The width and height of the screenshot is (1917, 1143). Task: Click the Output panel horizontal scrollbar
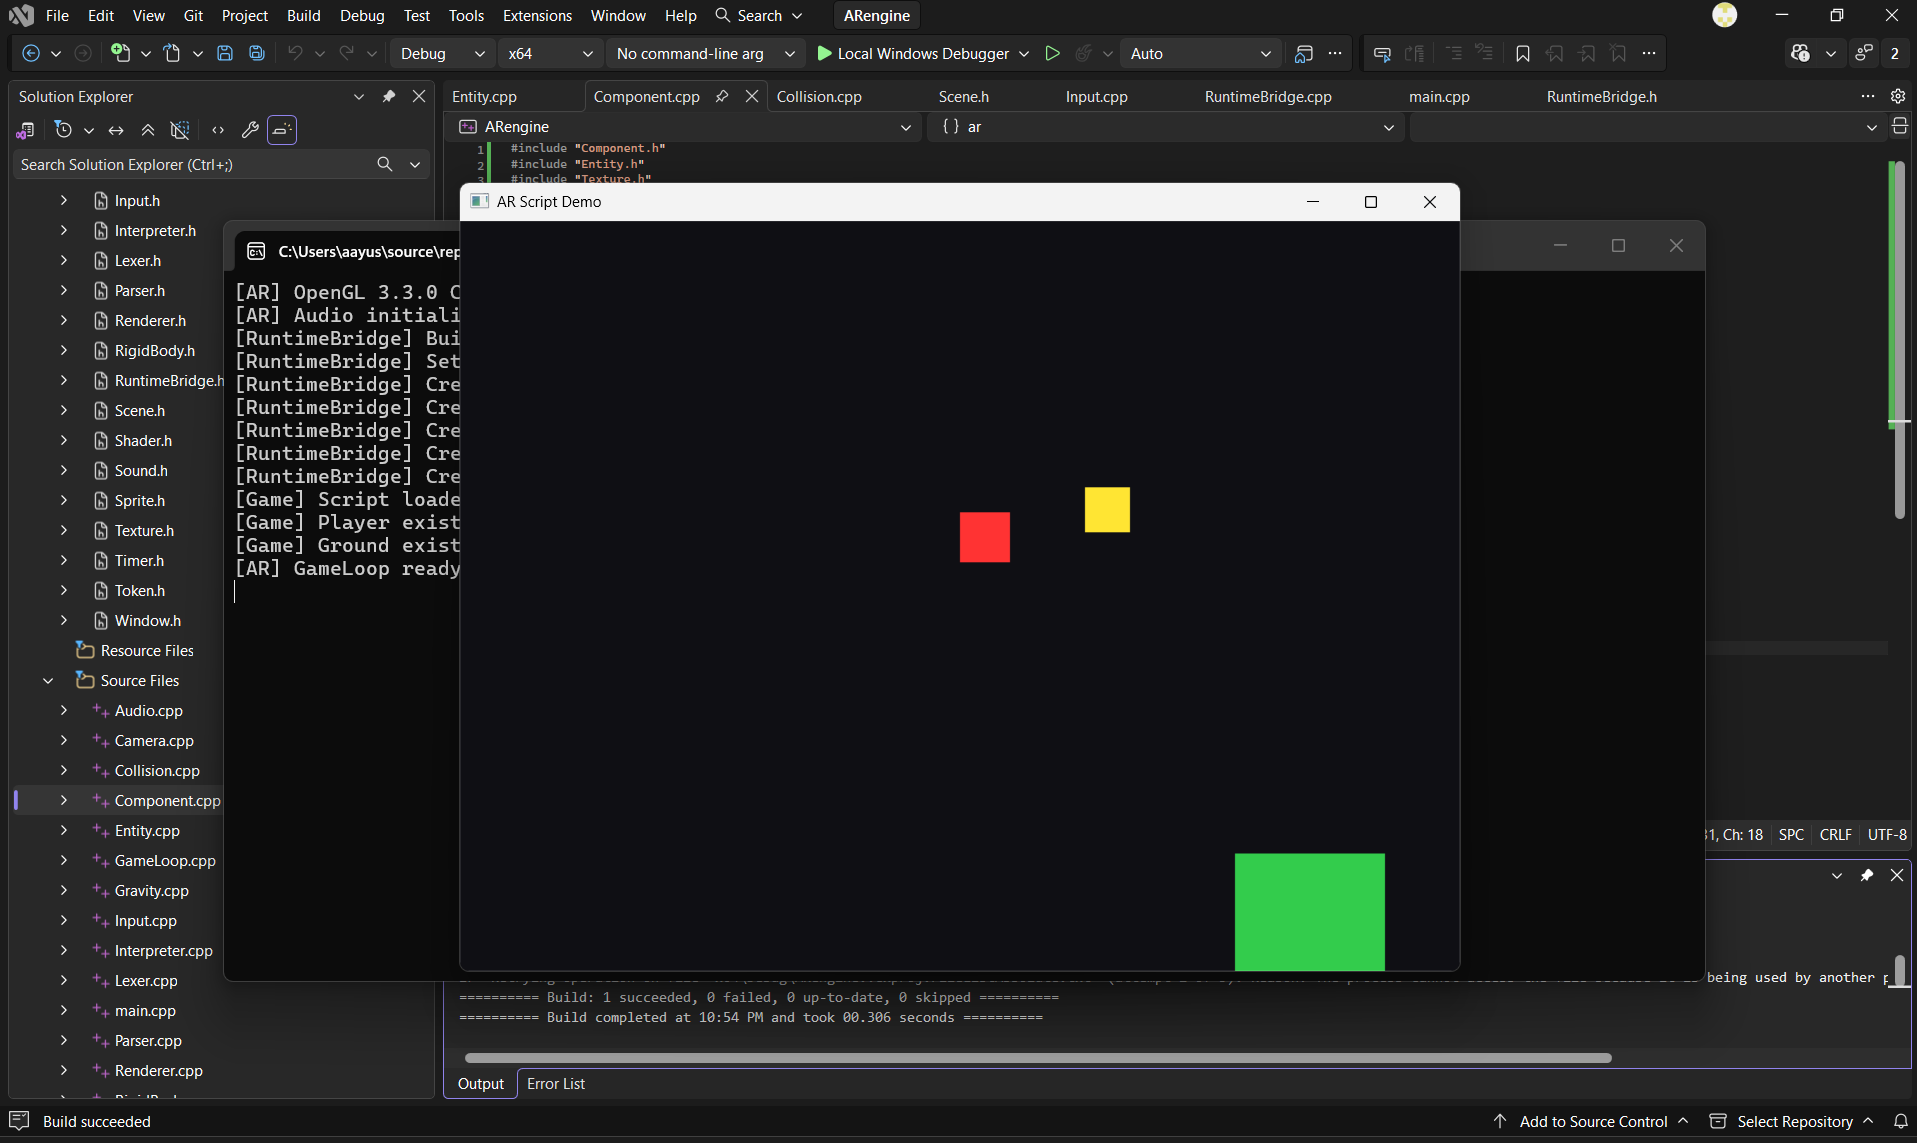click(x=1038, y=1058)
